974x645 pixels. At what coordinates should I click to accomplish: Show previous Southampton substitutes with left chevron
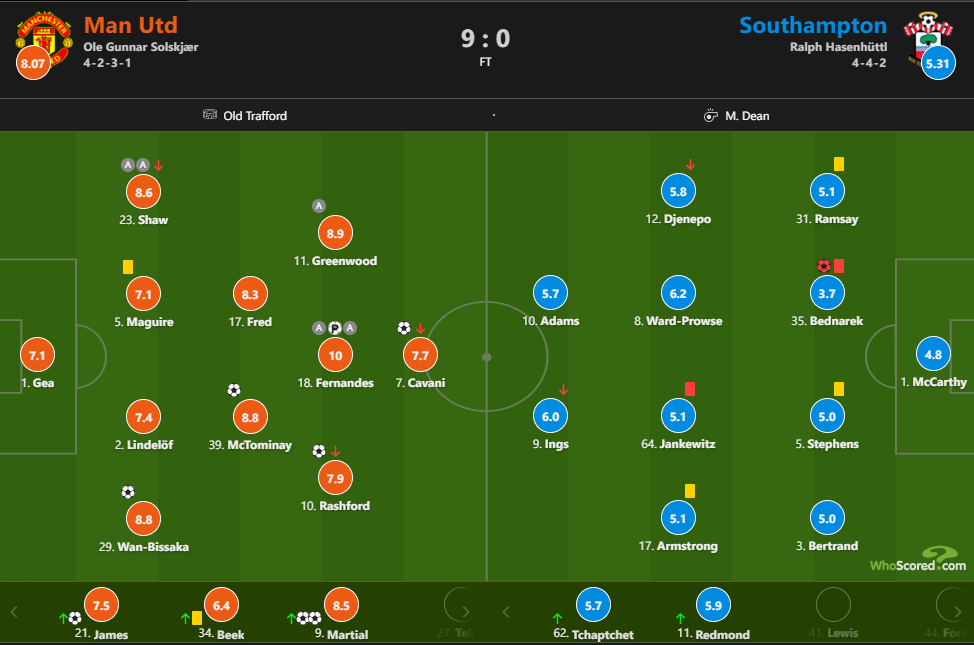point(506,612)
